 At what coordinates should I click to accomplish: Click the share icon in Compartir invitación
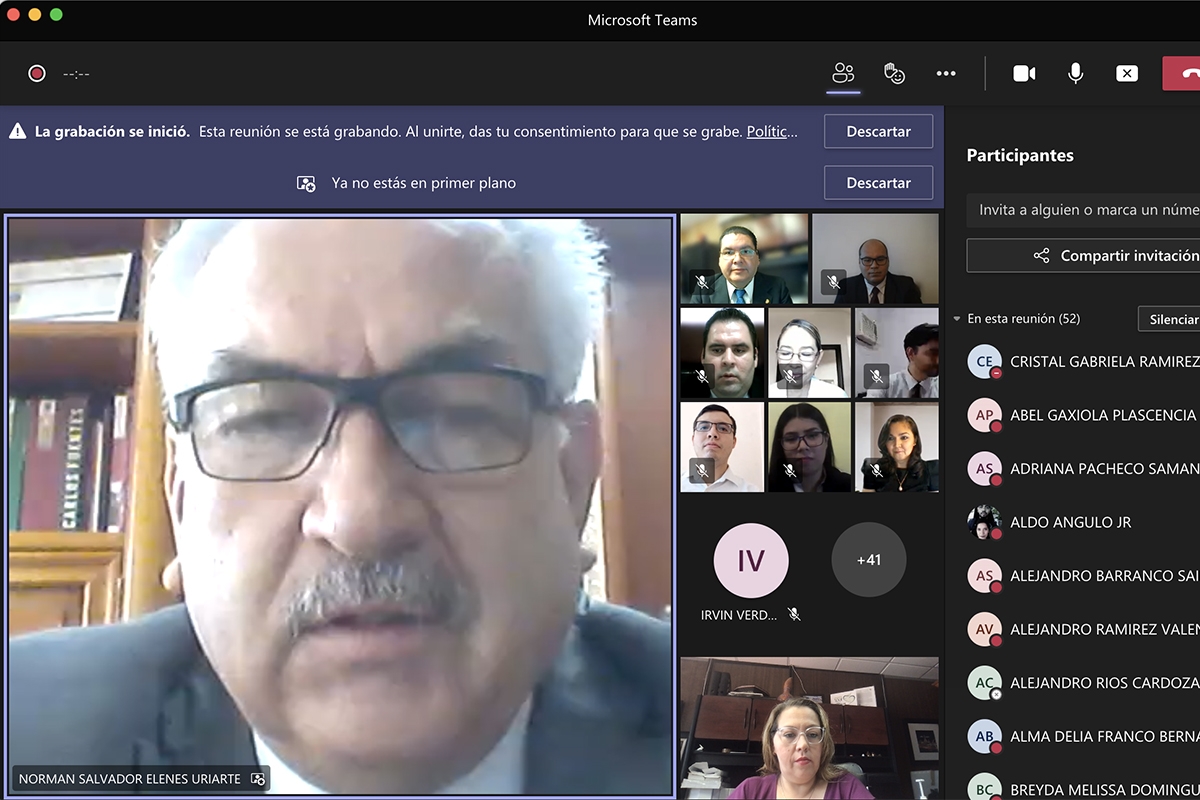pyautogui.click(x=1041, y=256)
